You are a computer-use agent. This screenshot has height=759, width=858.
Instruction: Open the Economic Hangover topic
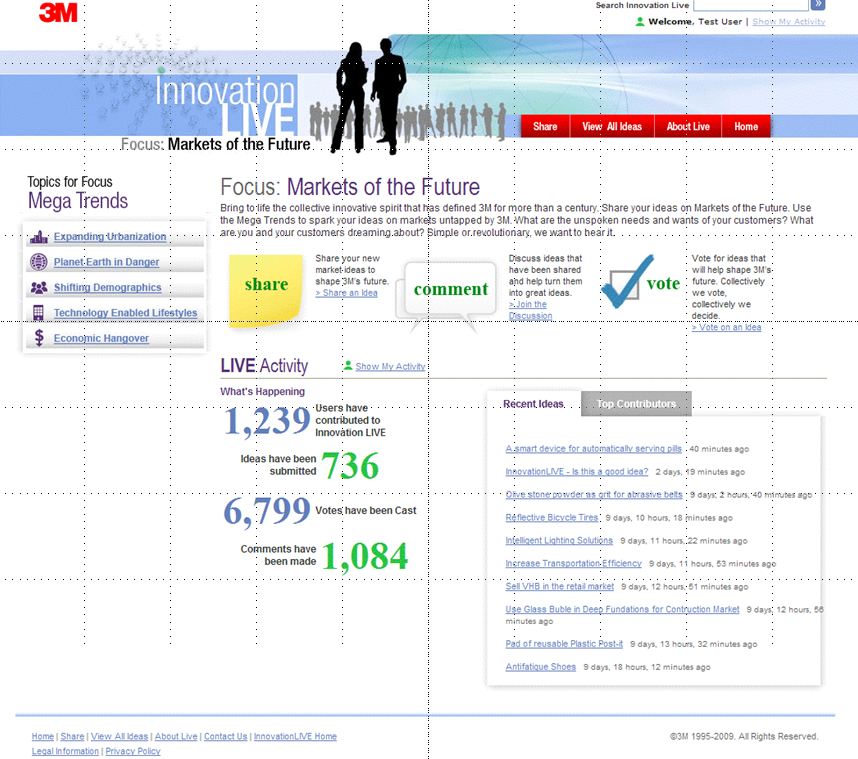pyautogui.click(x=101, y=338)
